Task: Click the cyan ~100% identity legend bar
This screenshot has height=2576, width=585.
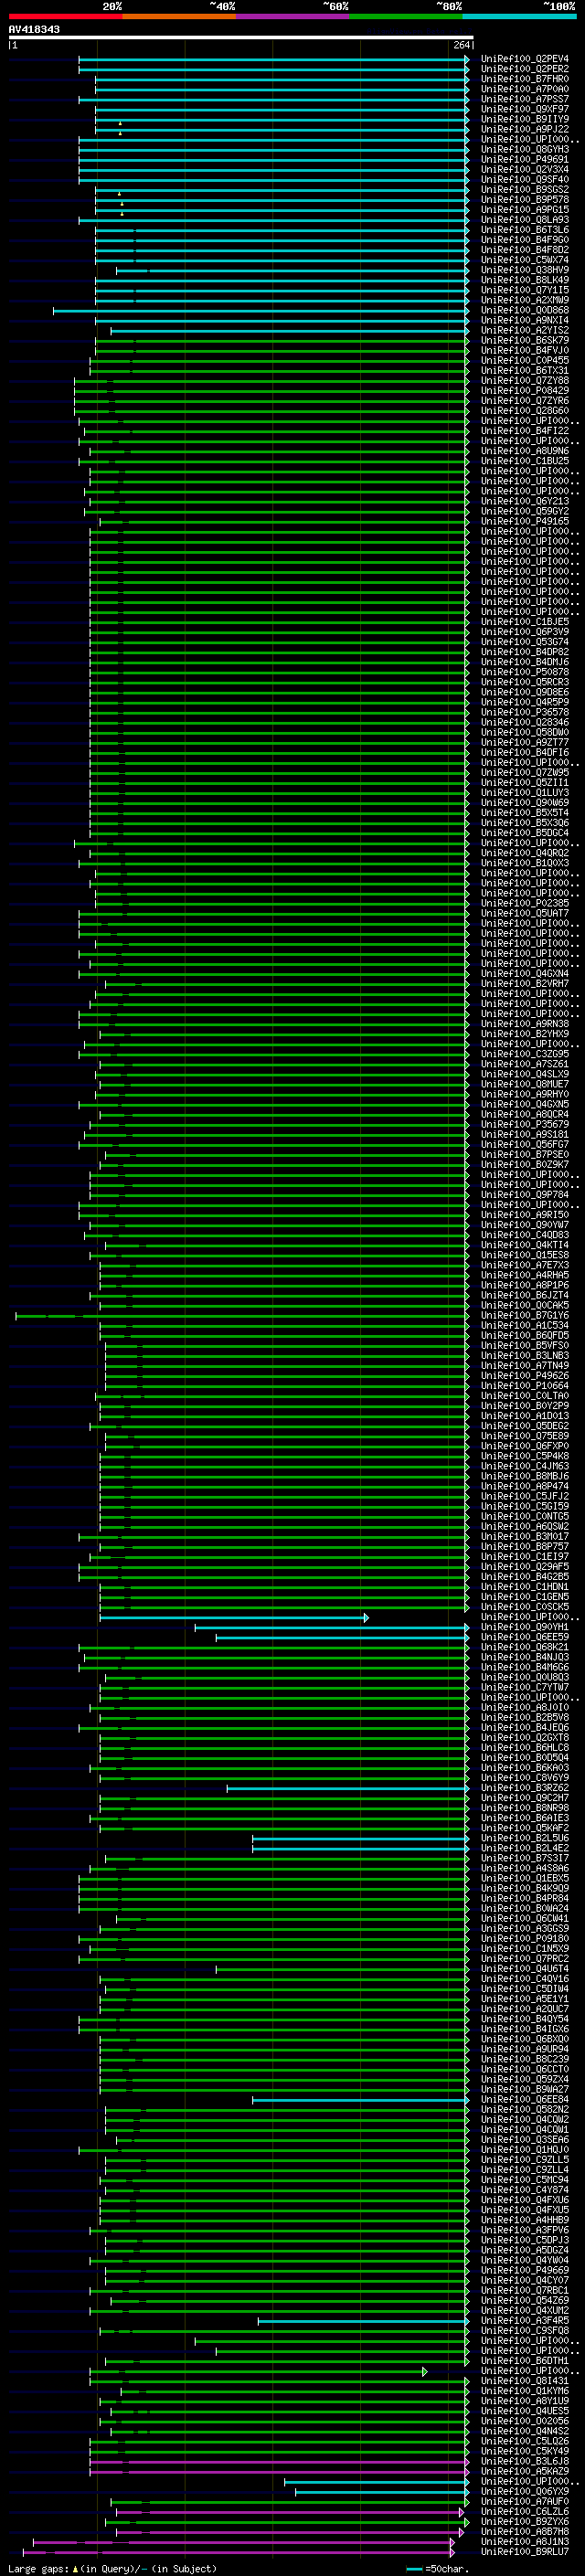Action: pos(519,17)
